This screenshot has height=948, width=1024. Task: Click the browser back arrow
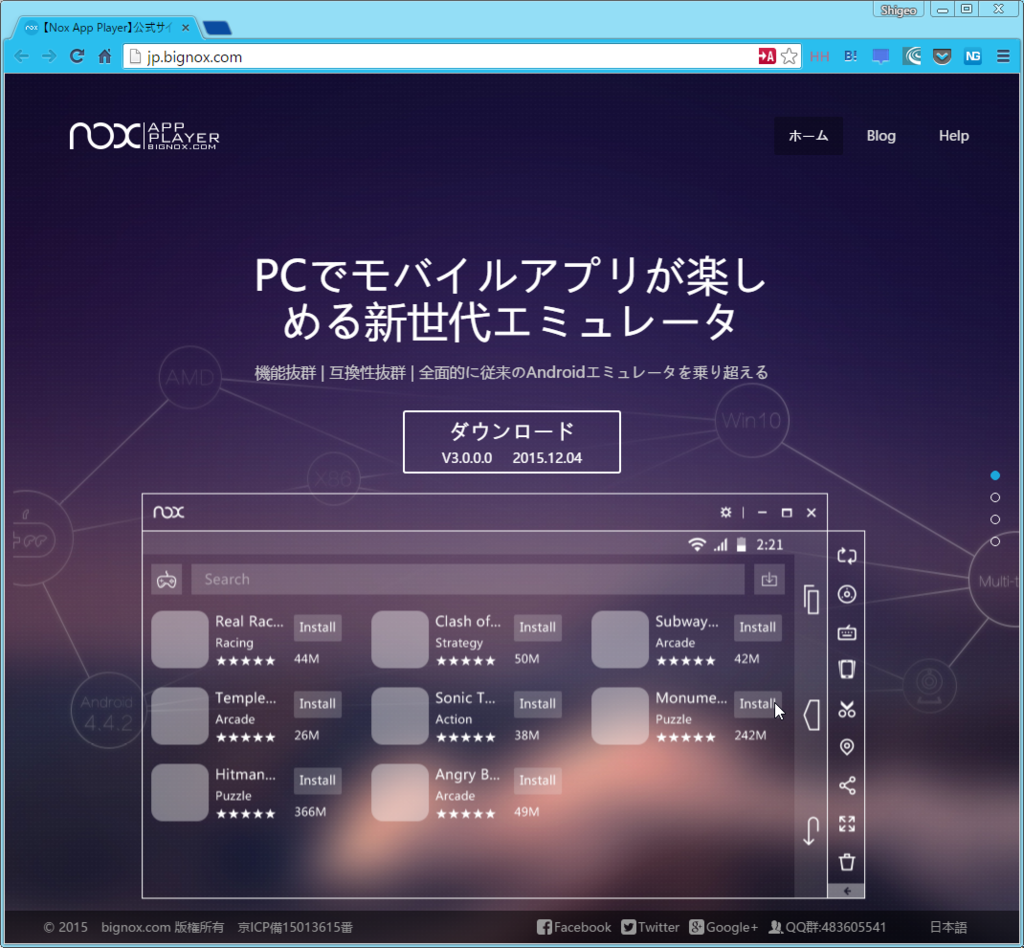[22, 56]
